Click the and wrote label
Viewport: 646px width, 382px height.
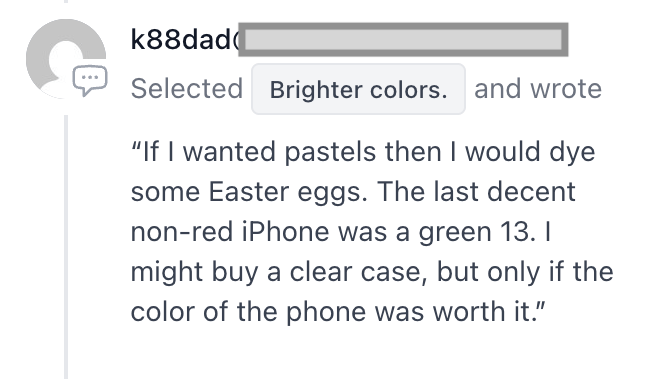pos(538,89)
